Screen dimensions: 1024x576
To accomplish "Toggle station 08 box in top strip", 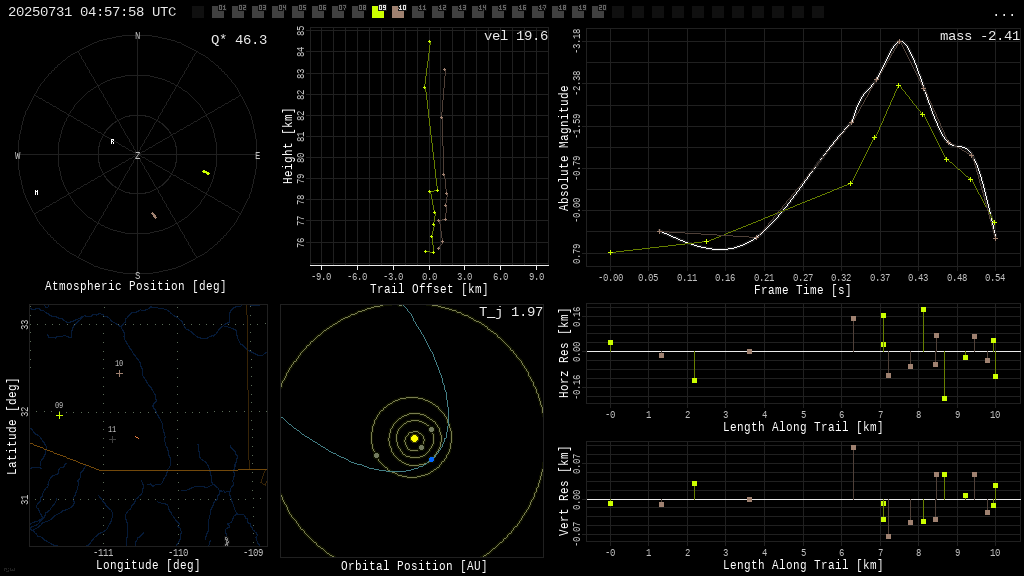I will pos(357,12).
